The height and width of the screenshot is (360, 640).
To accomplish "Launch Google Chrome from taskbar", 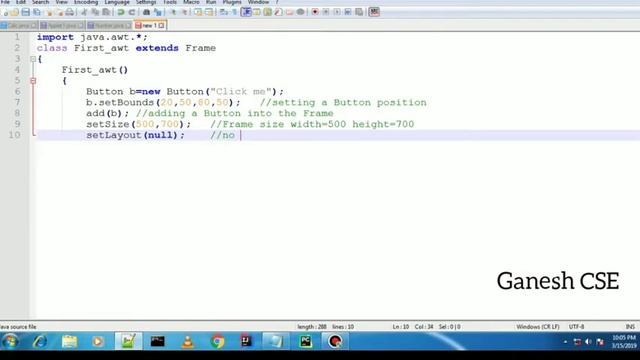I will coord(217,341).
